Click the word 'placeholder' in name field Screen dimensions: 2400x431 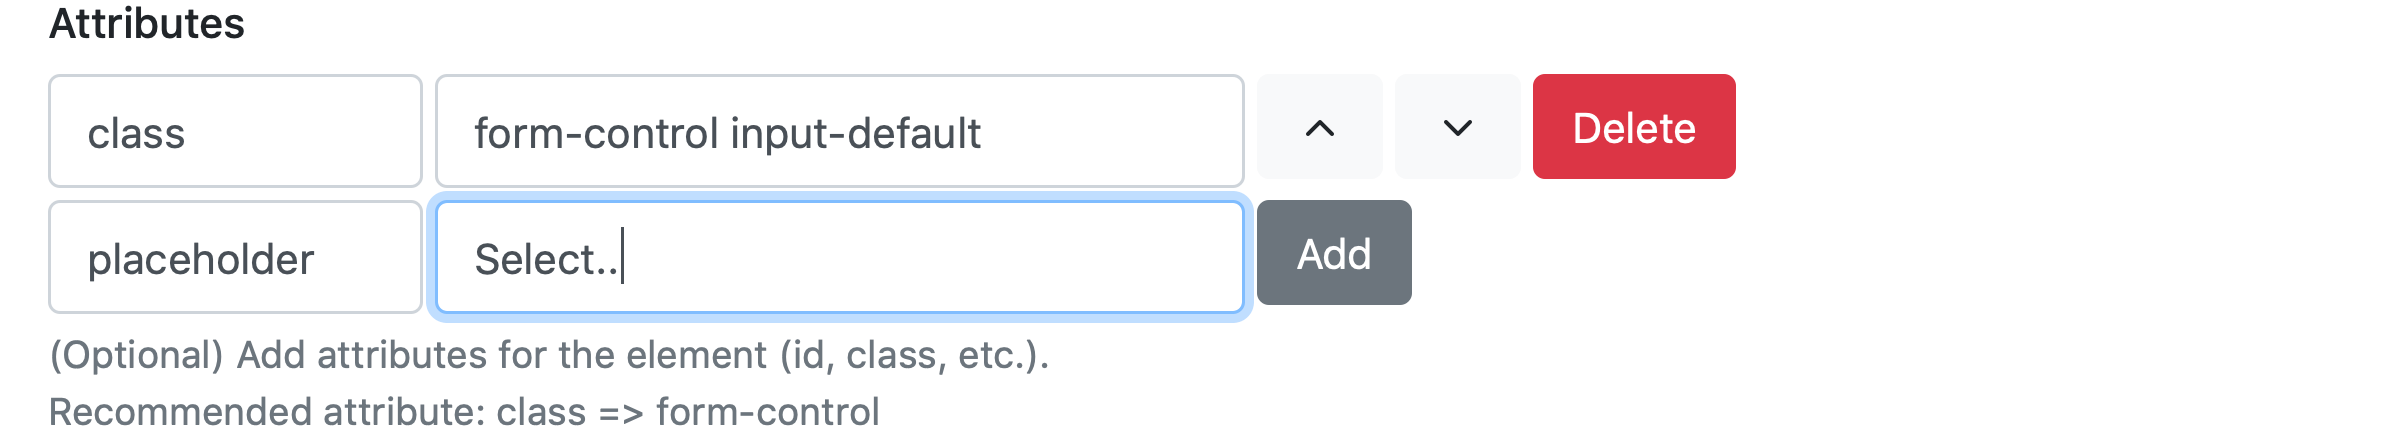[x=201, y=259]
